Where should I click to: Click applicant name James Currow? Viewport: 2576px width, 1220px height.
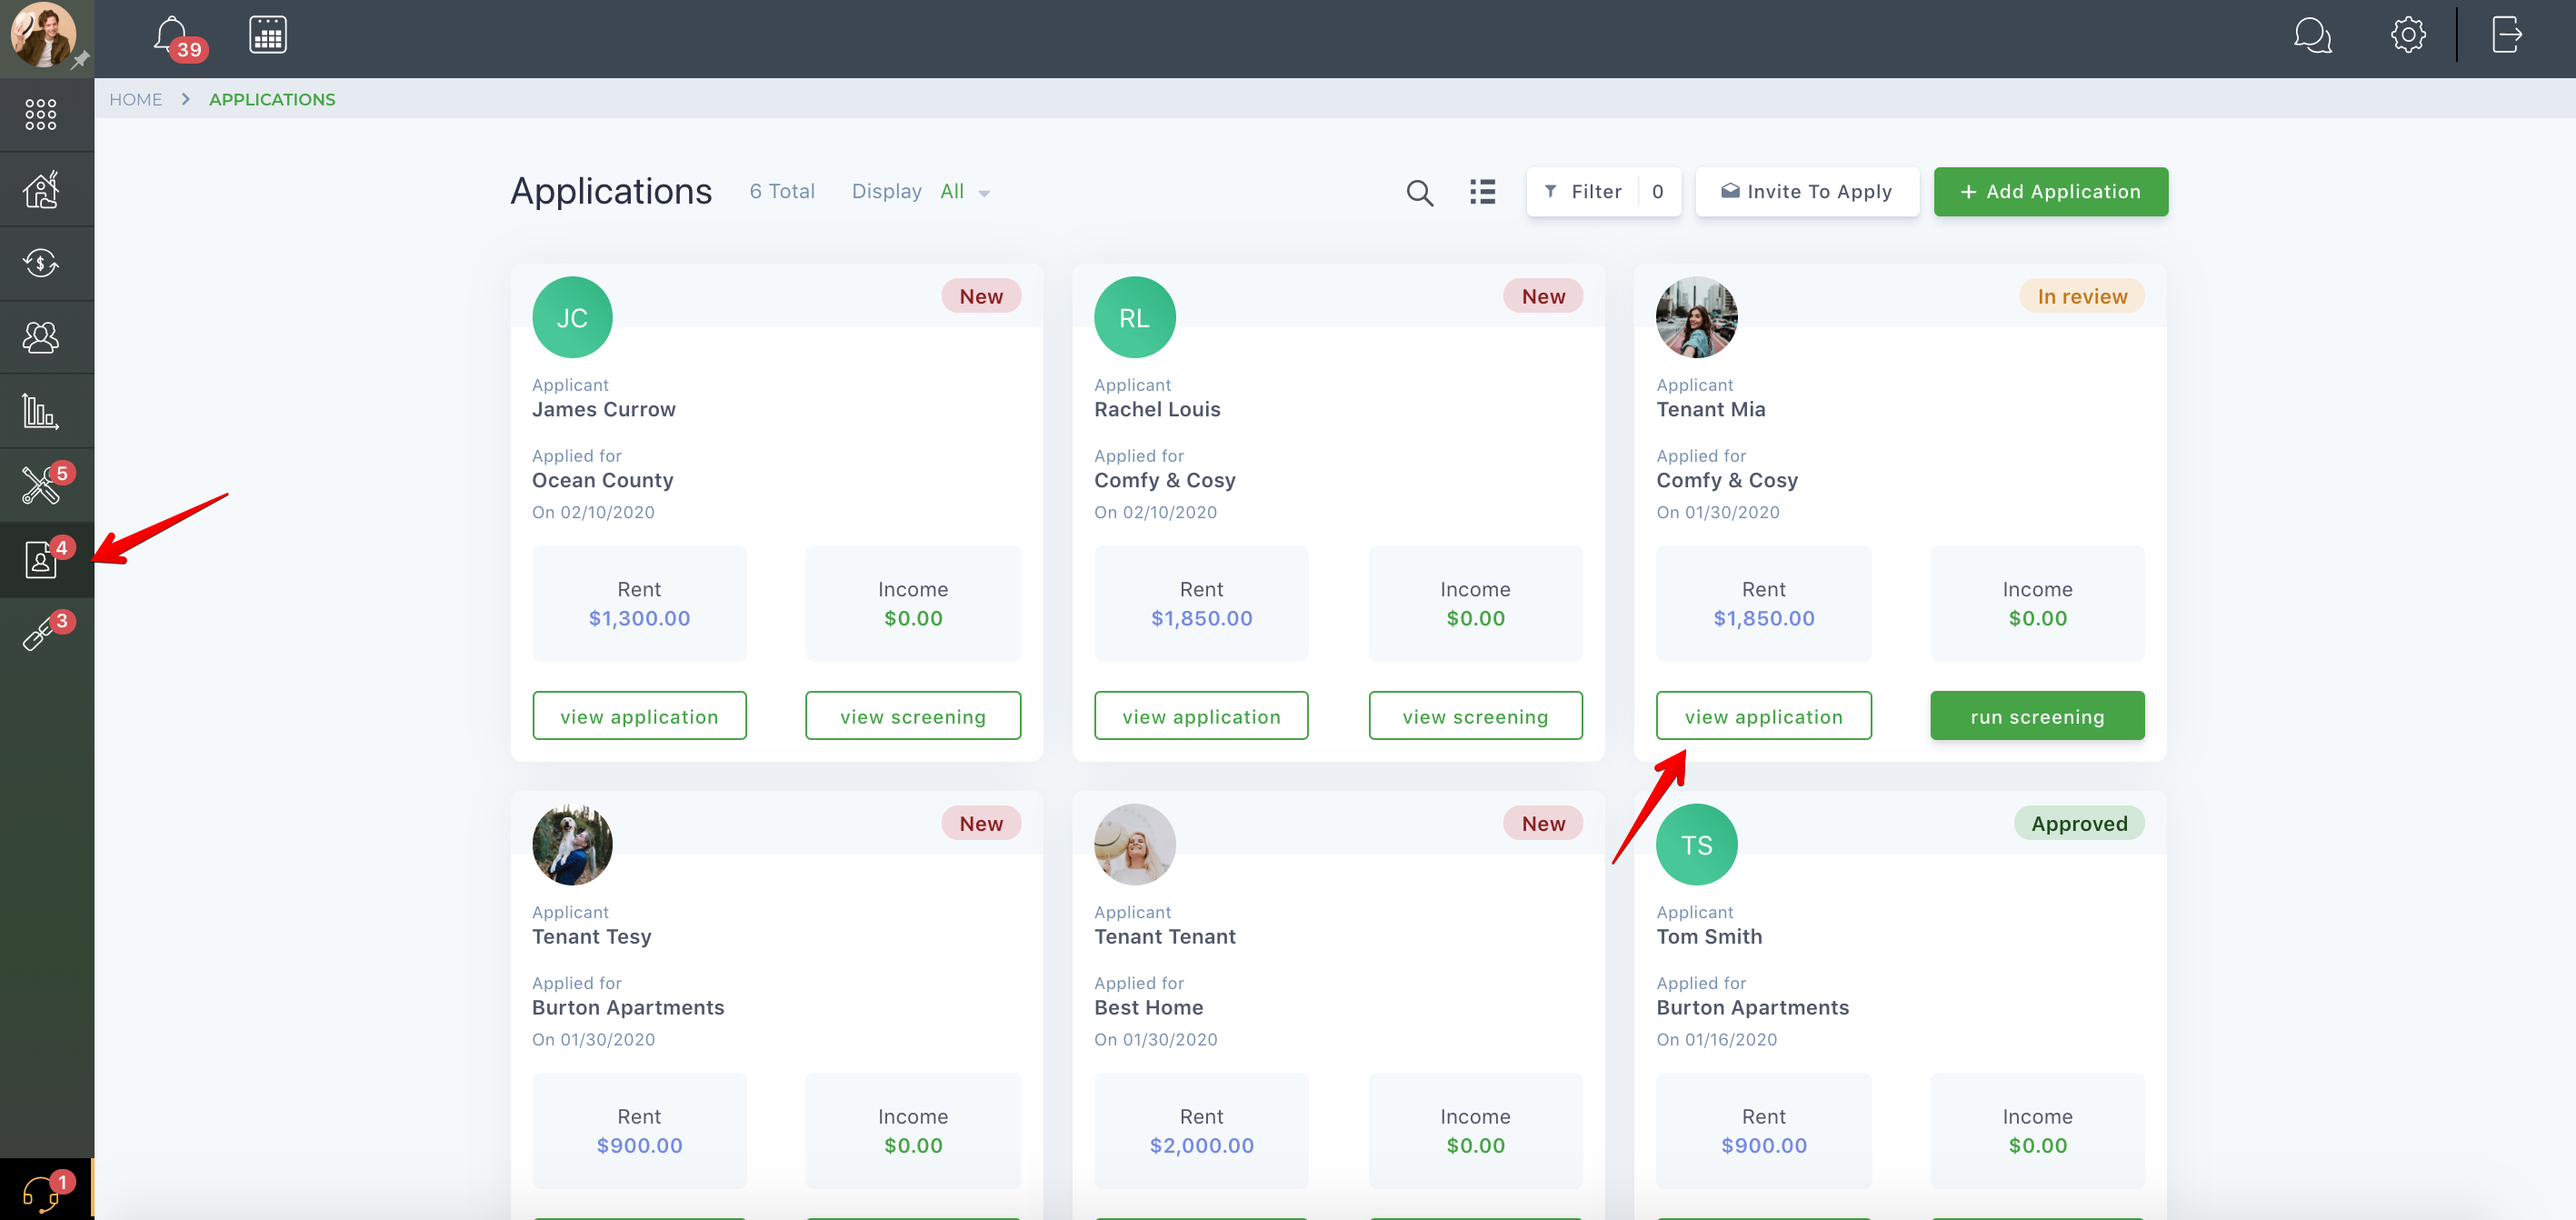tap(603, 409)
